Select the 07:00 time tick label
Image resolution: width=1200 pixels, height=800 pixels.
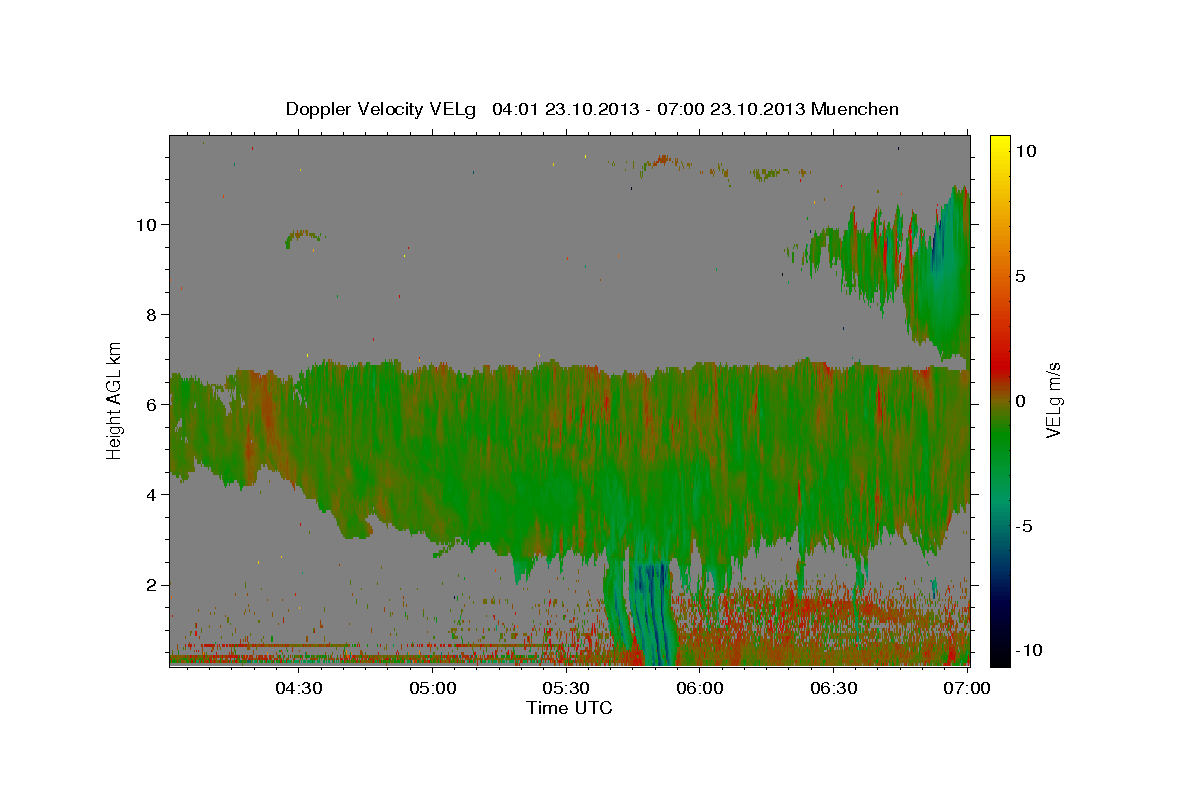click(x=967, y=688)
